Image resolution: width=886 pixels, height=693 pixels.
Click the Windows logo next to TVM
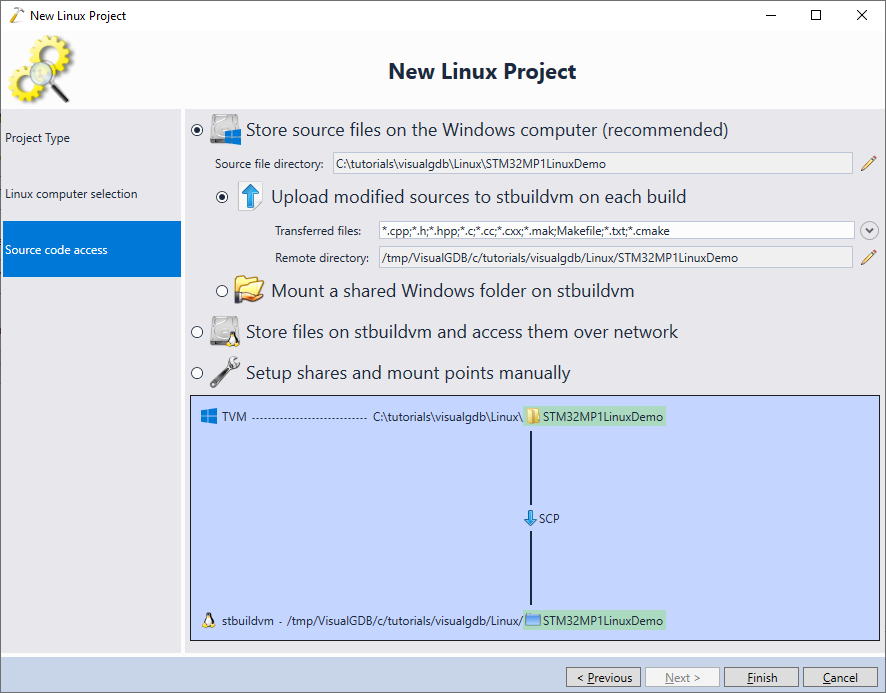[x=209, y=416]
